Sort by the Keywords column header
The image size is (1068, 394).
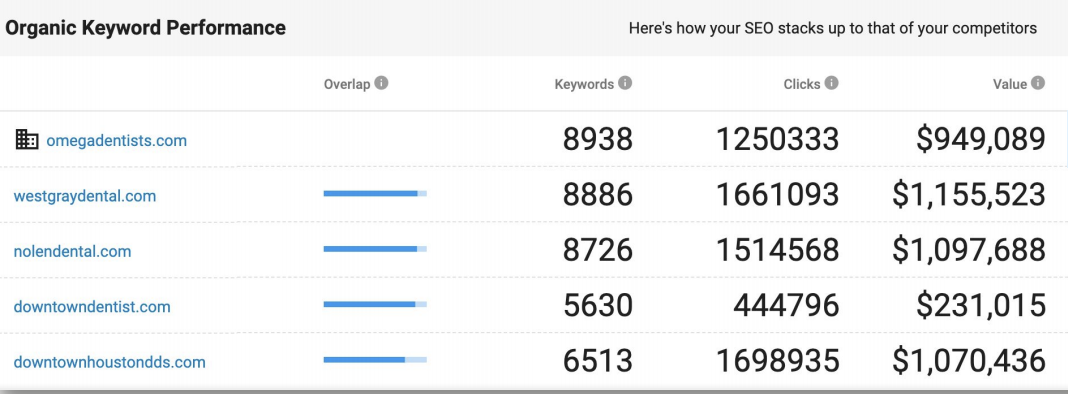(584, 85)
